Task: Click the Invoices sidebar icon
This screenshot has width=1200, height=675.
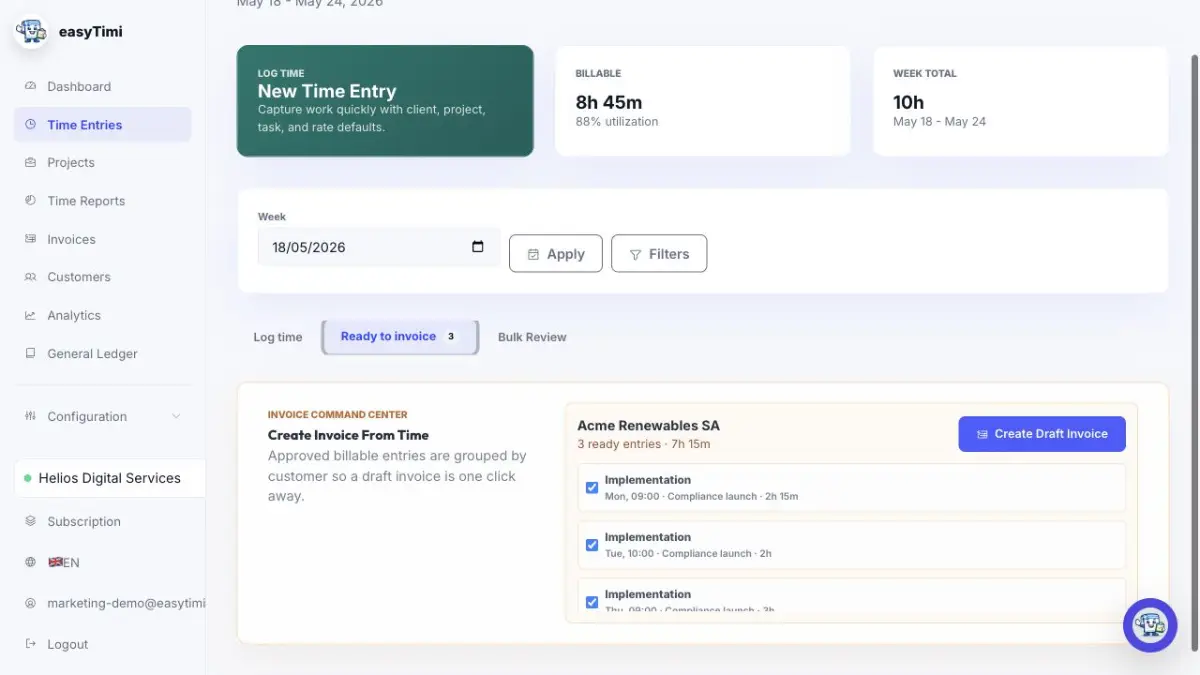Action: point(30,240)
